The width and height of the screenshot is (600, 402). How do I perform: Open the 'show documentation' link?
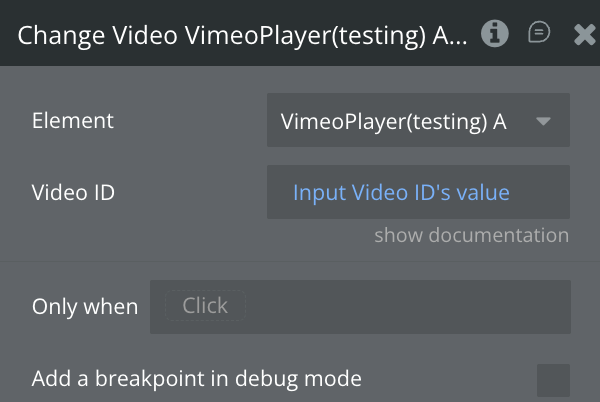(471, 236)
